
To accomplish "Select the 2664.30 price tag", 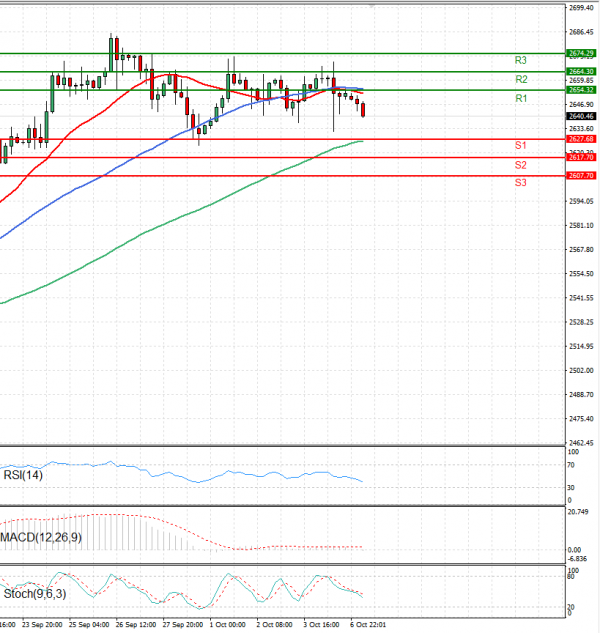I will [581, 71].
